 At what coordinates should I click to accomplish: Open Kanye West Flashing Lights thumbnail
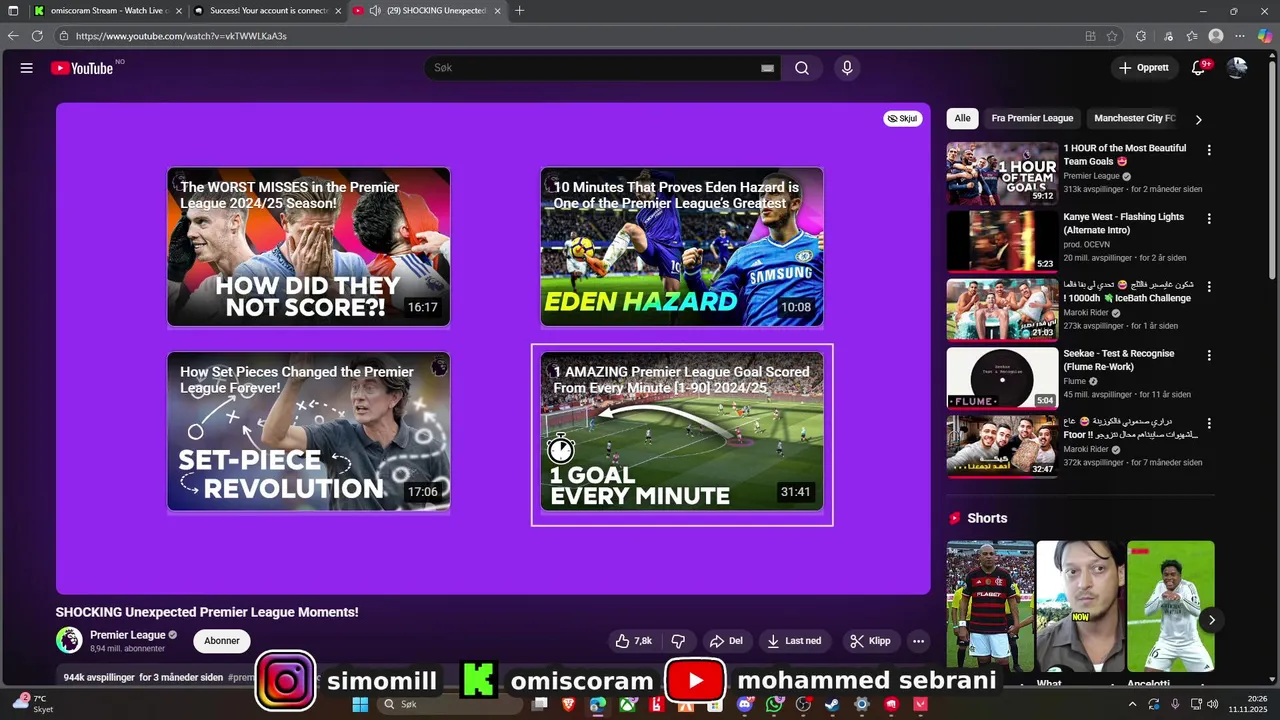click(x=1002, y=241)
